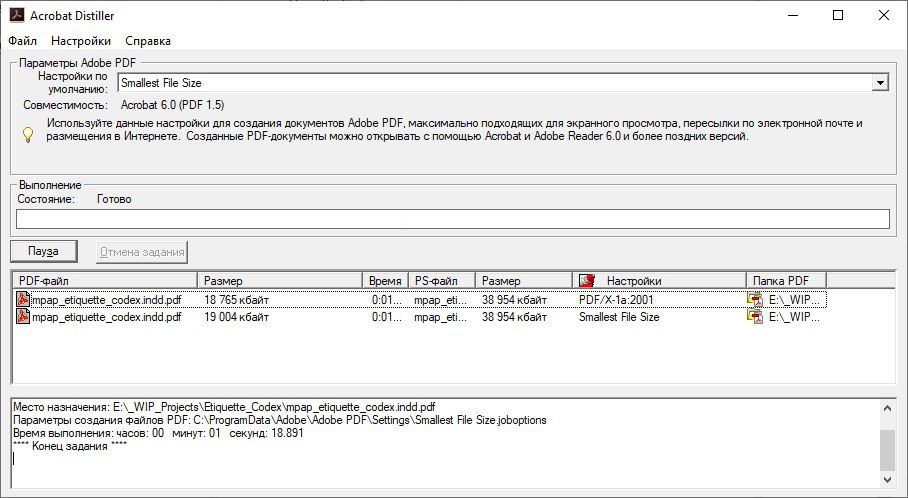Click the 18 765 кбайт size cell

tap(236, 300)
